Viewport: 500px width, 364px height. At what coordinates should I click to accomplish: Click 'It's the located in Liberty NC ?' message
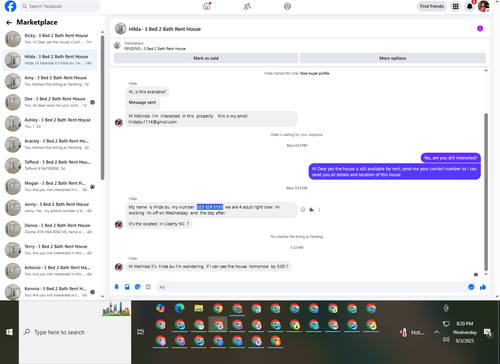pyautogui.click(x=159, y=224)
